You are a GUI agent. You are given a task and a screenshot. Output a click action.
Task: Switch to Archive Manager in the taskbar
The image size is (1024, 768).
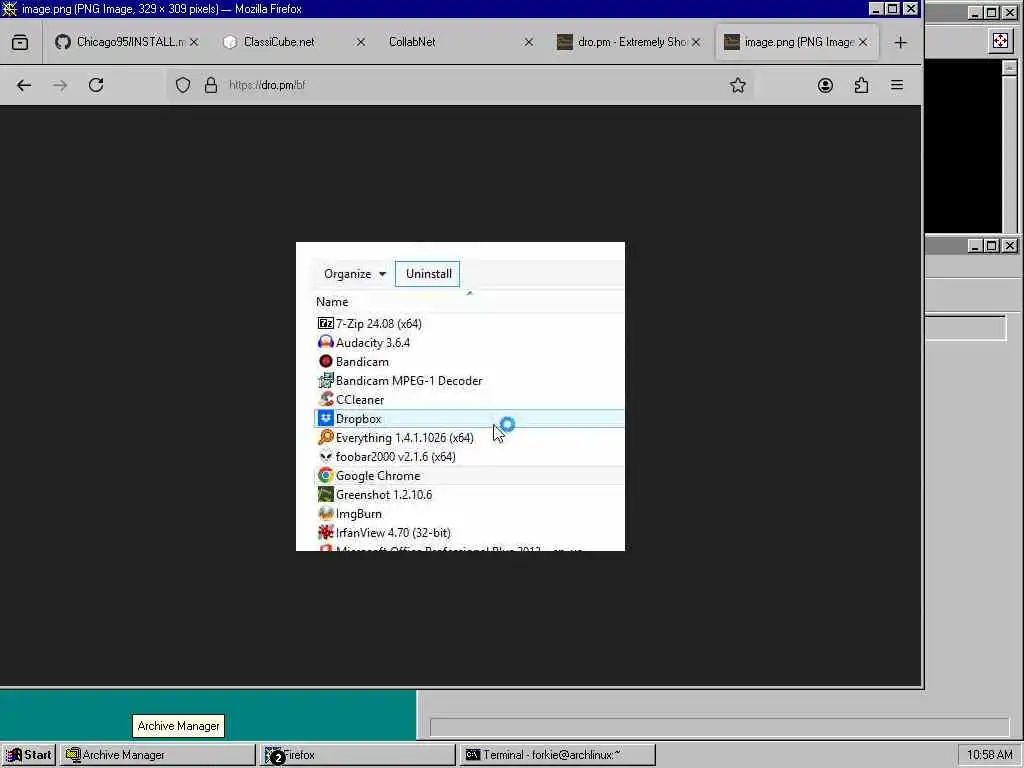[x=157, y=755]
